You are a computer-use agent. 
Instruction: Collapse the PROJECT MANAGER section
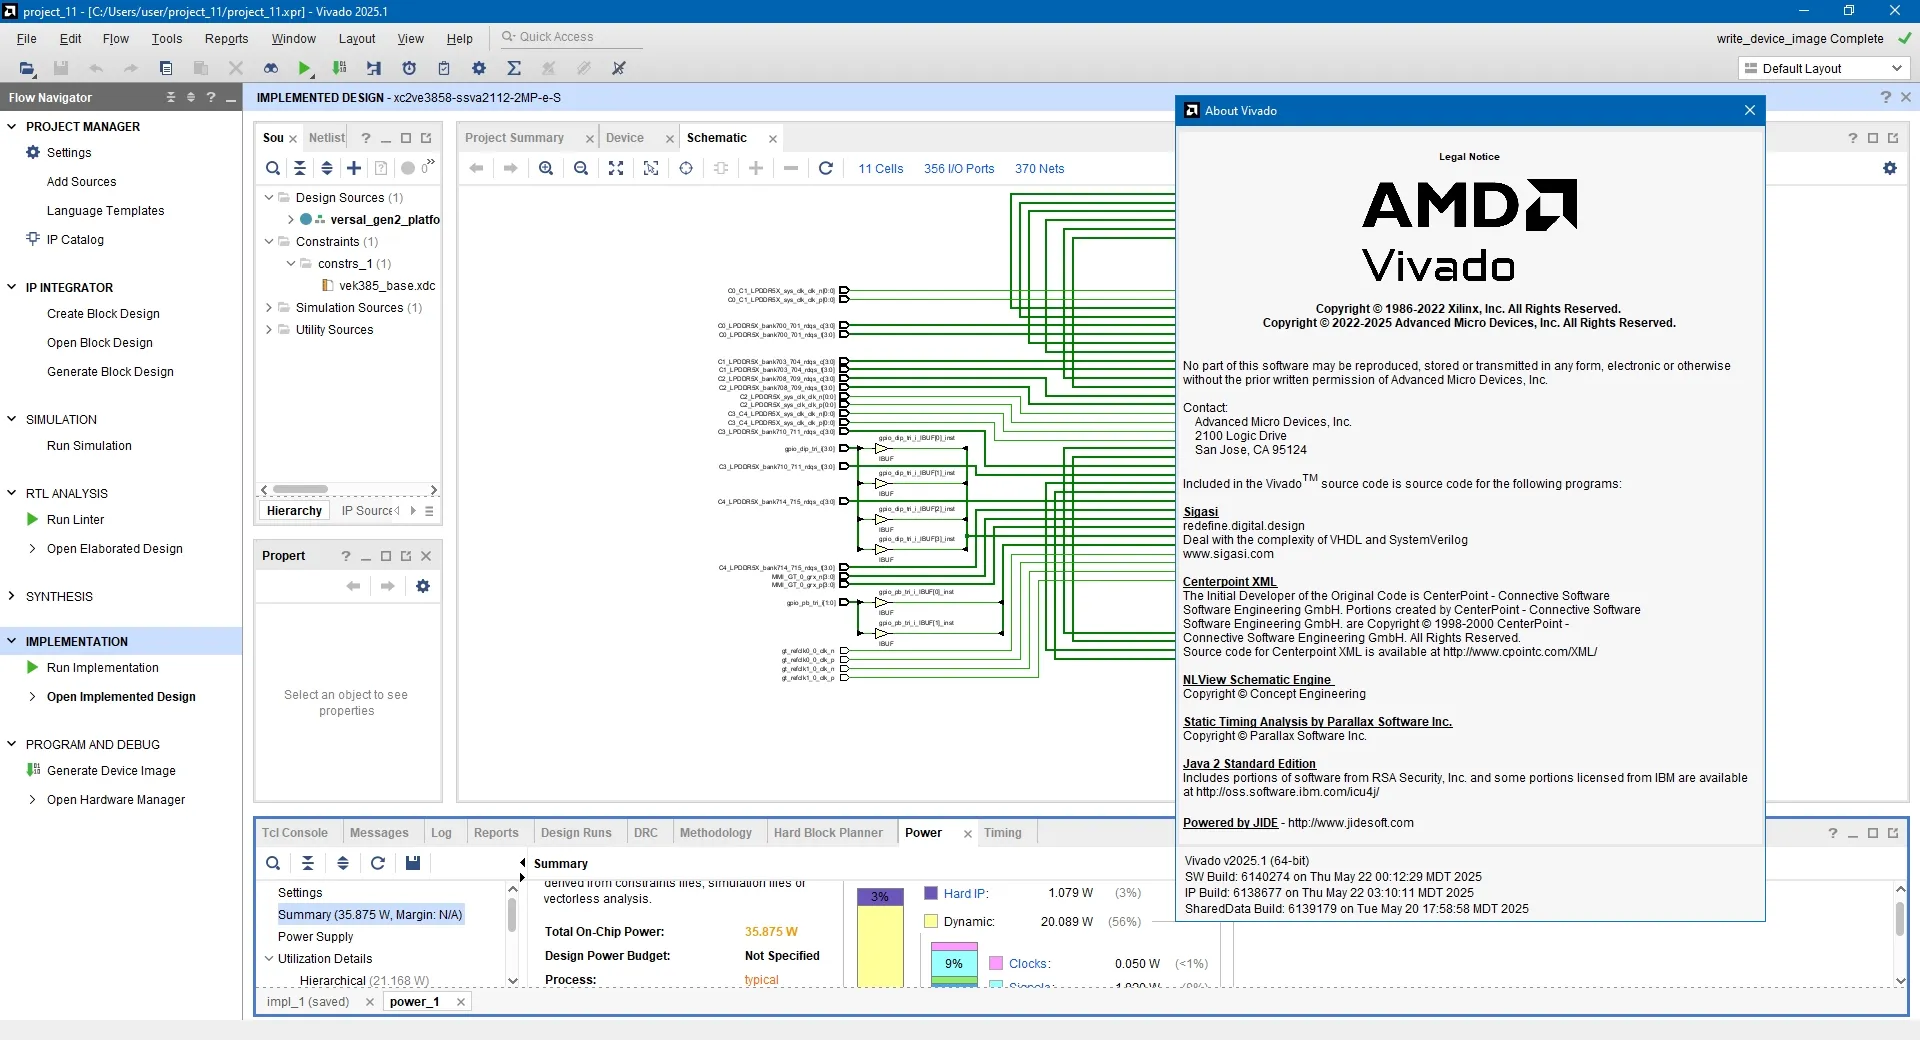coord(12,126)
